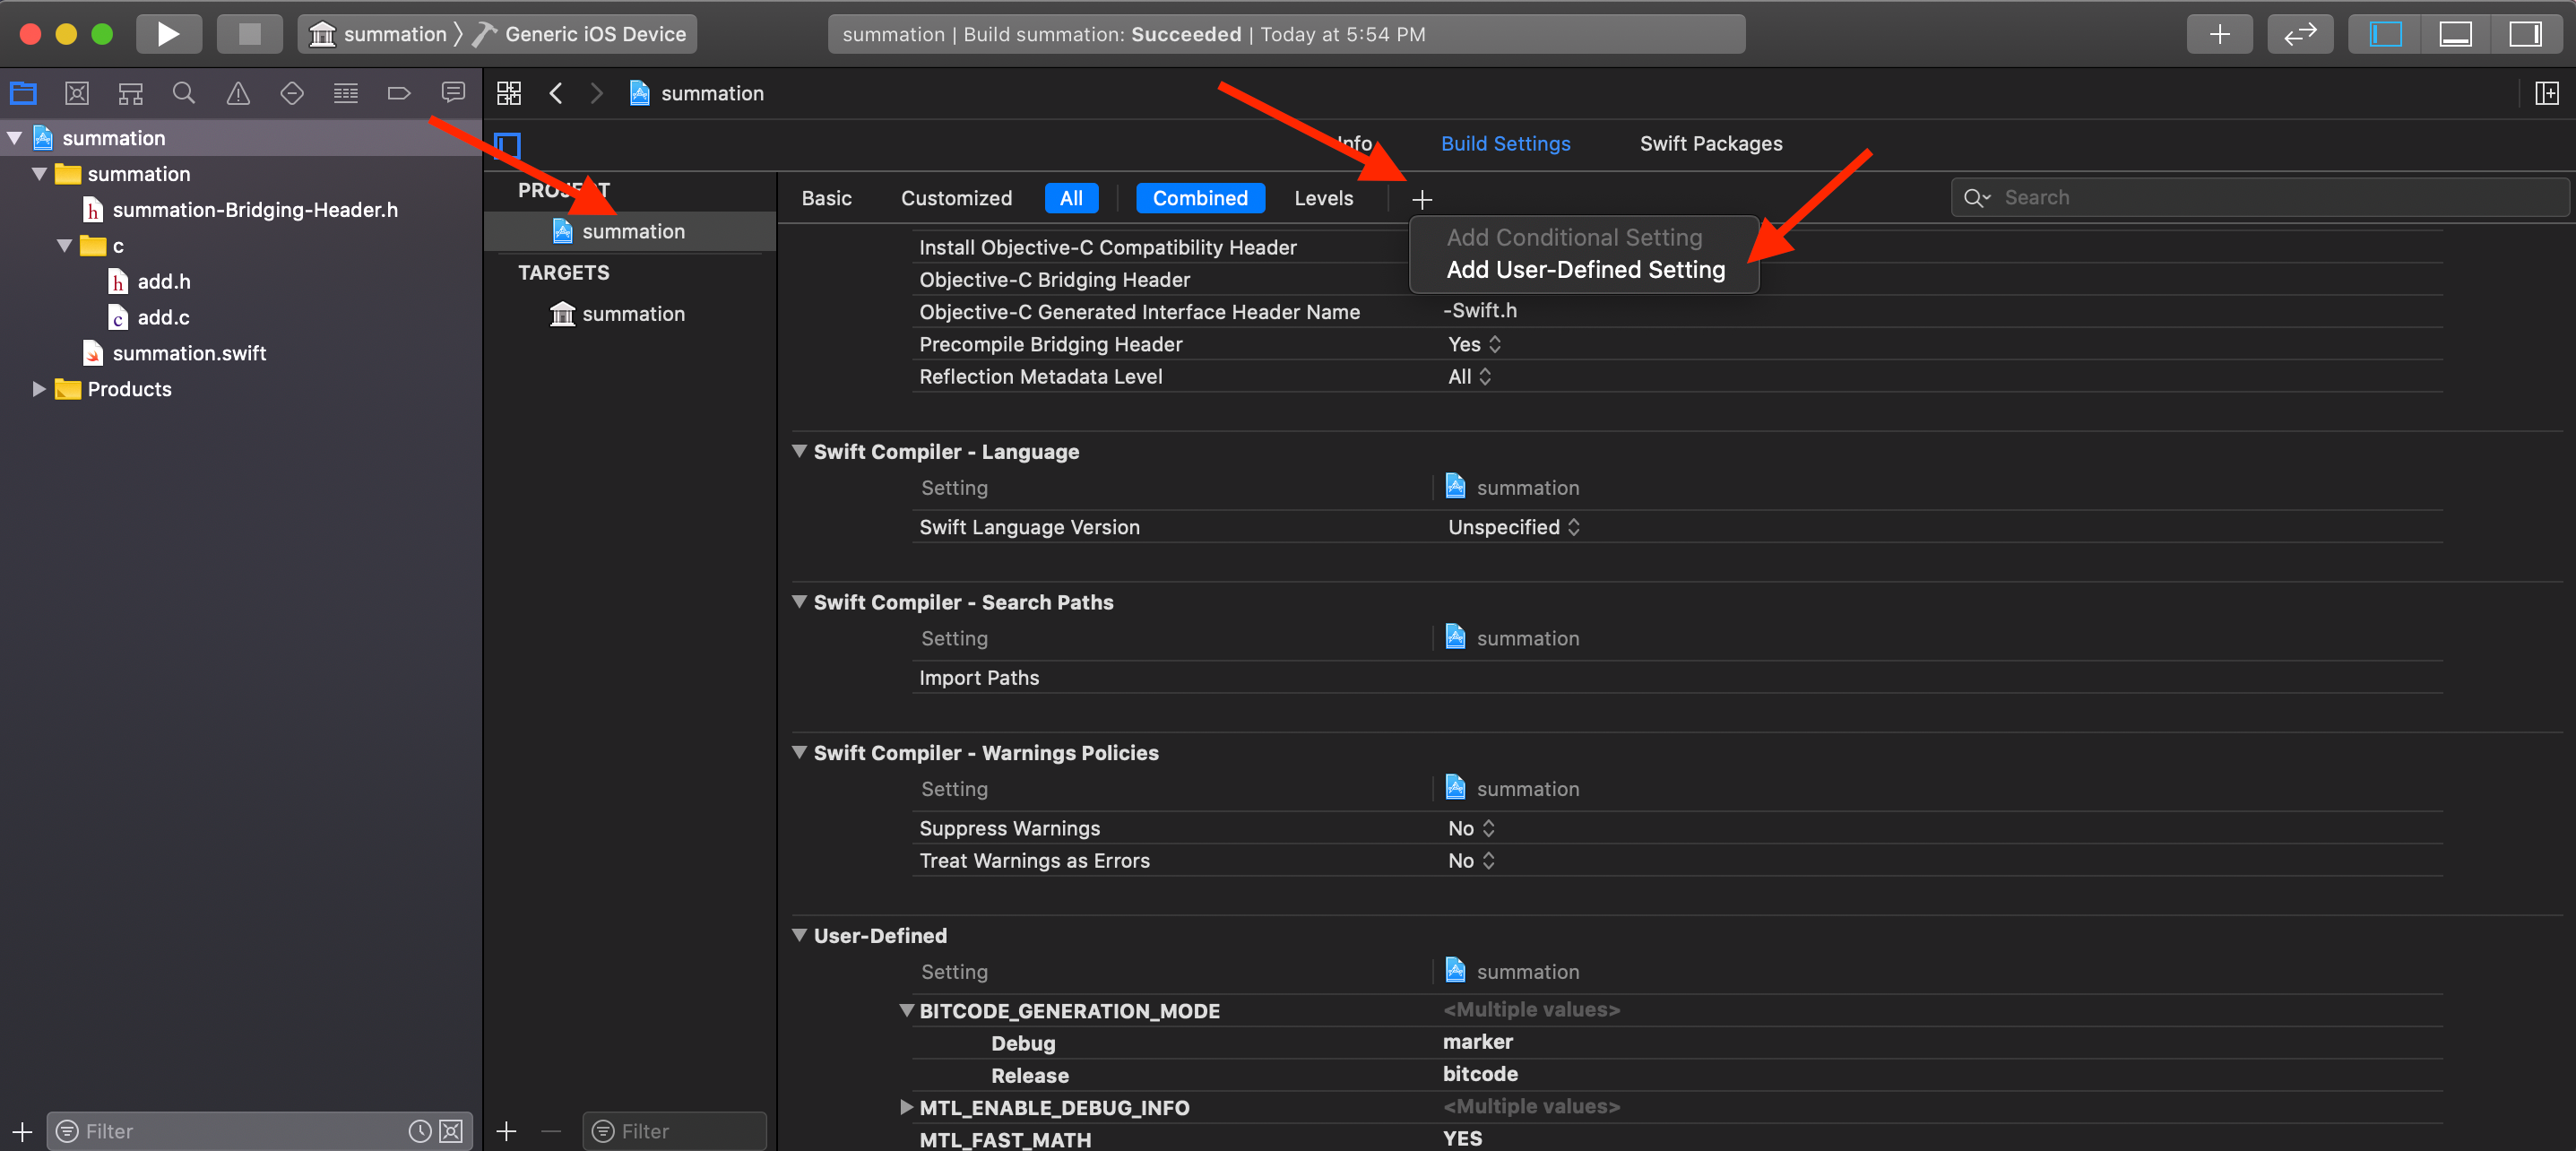Choose Add User-Defined Setting menu item
The height and width of the screenshot is (1151, 2576).
(1585, 270)
